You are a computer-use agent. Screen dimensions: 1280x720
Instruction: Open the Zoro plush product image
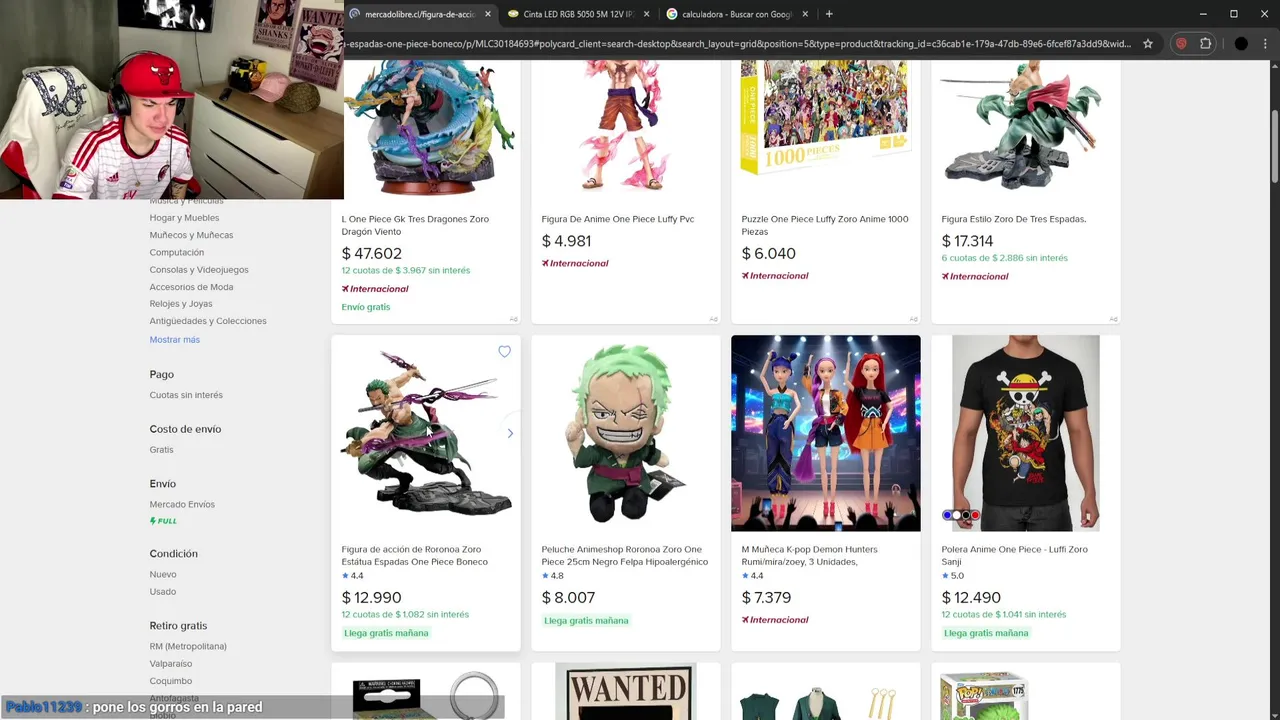[626, 433]
